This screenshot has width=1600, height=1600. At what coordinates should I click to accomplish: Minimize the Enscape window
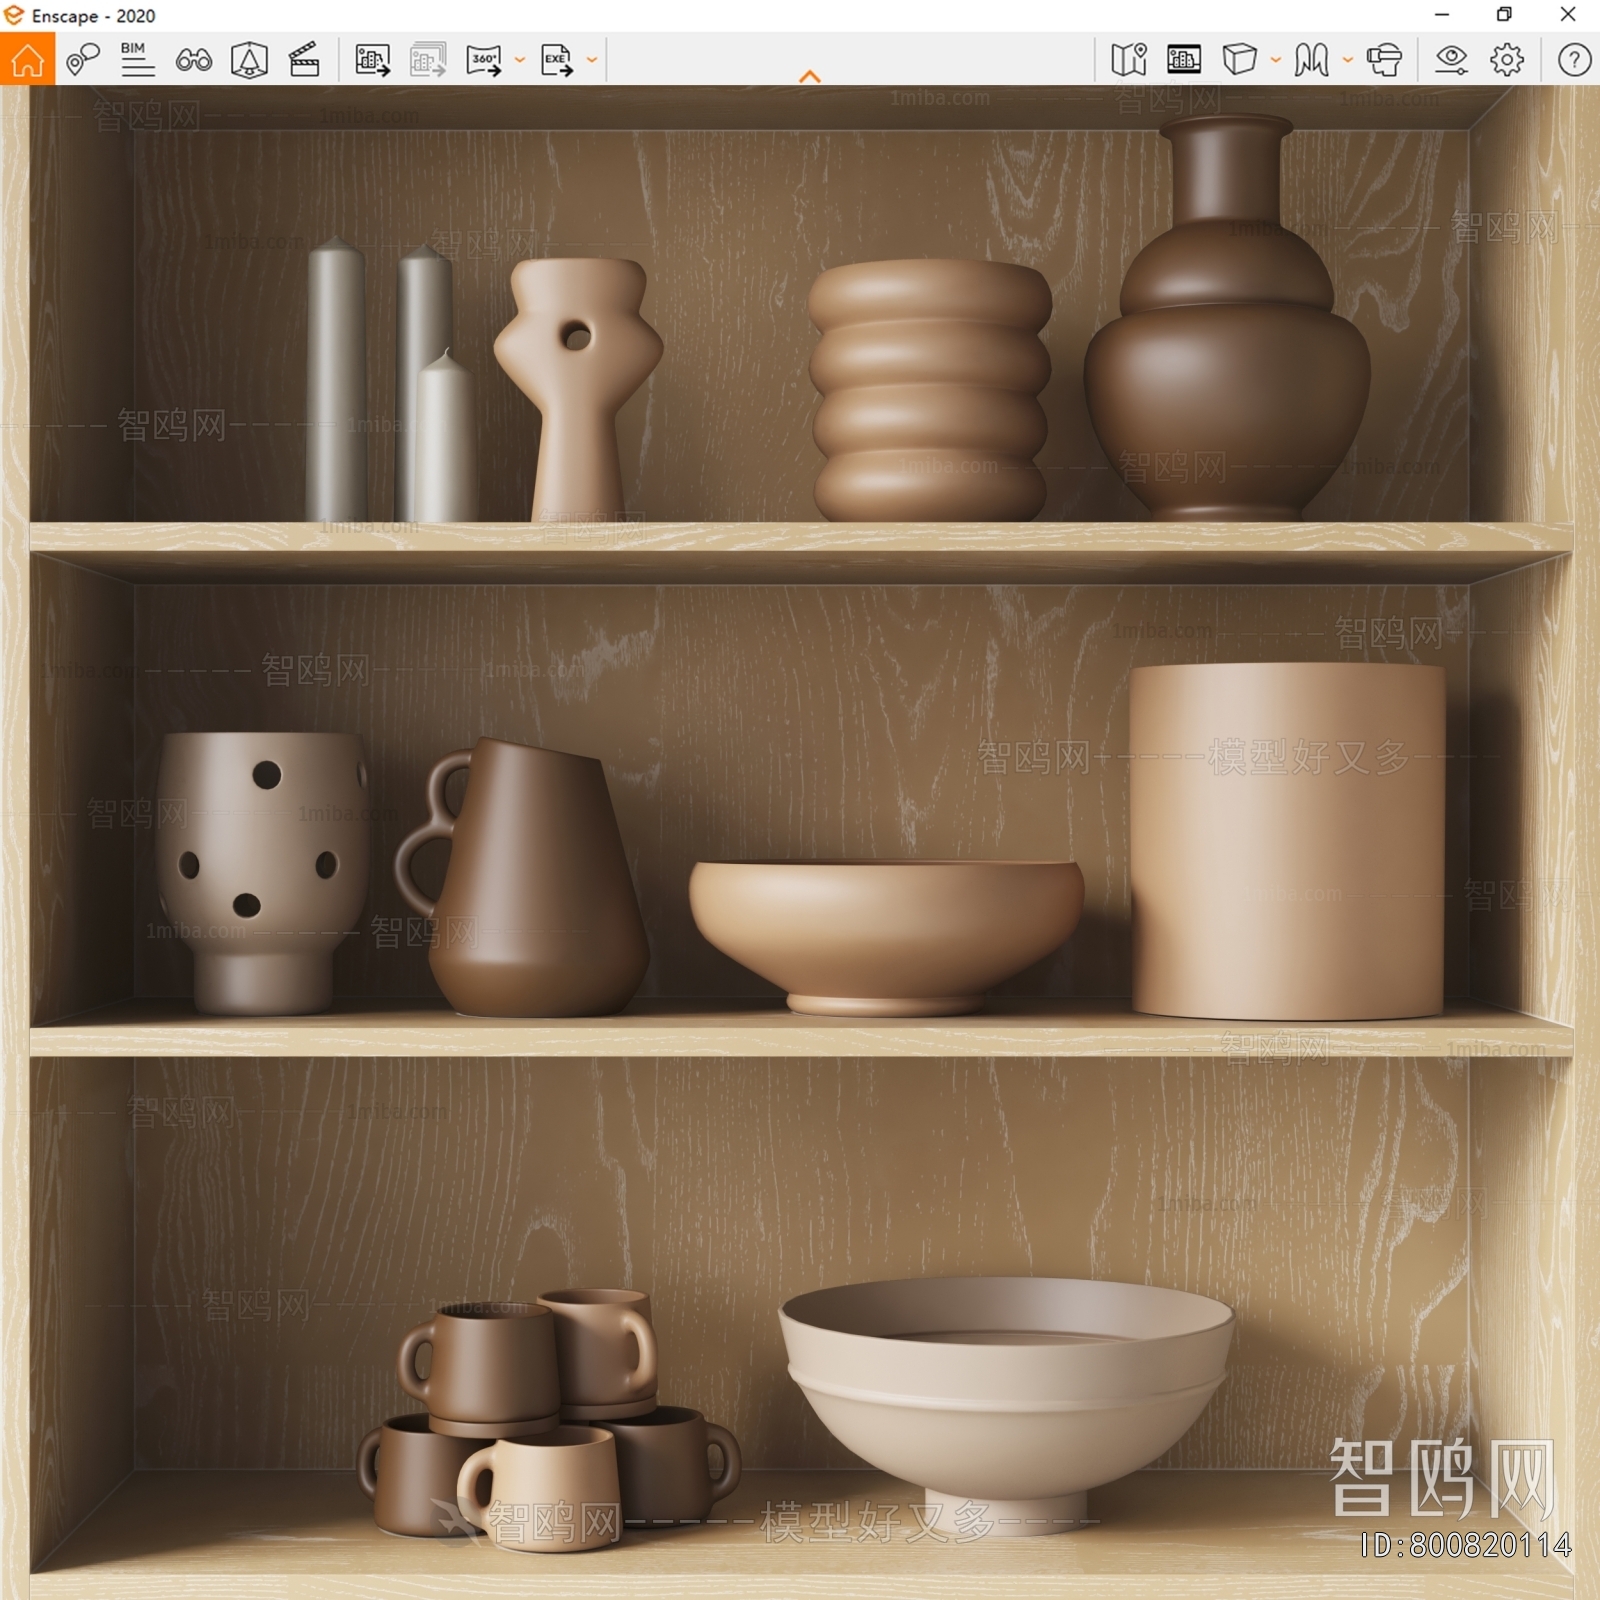coord(1442,15)
